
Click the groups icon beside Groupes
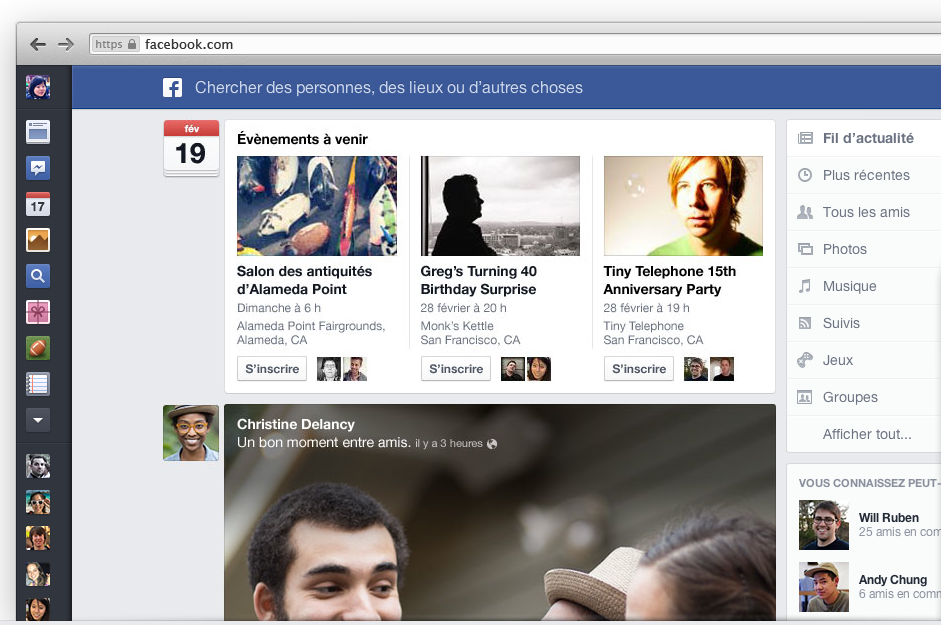click(805, 397)
